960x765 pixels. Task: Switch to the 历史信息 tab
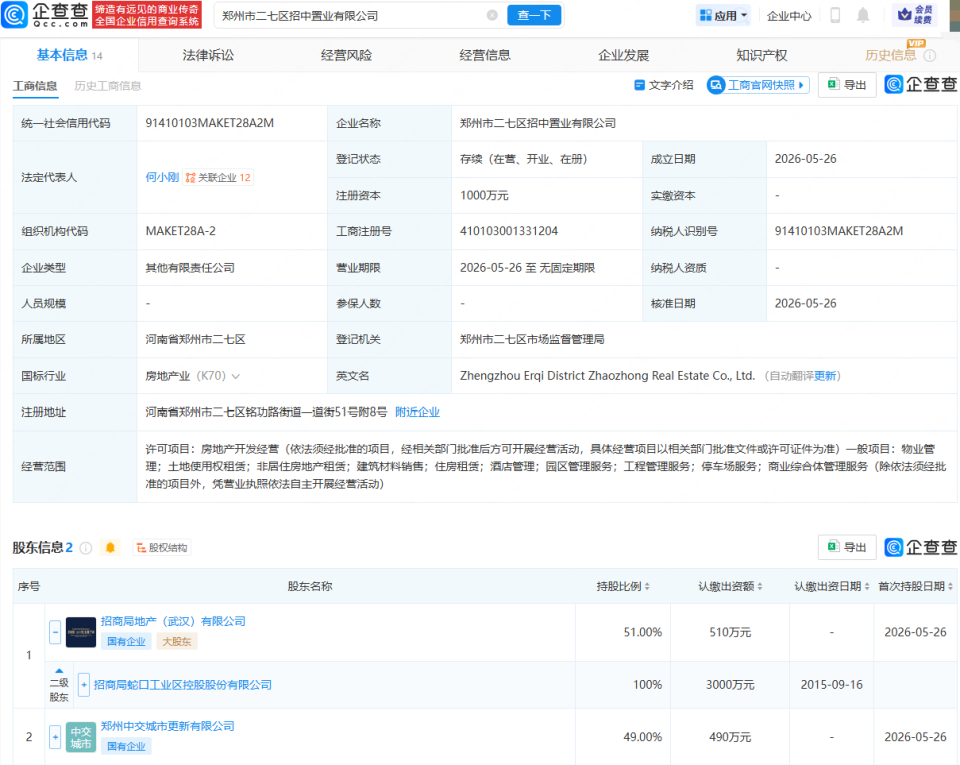click(890, 55)
